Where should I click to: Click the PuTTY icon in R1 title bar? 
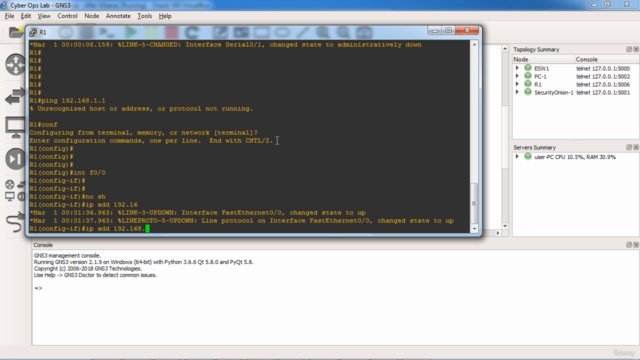pos(33,32)
